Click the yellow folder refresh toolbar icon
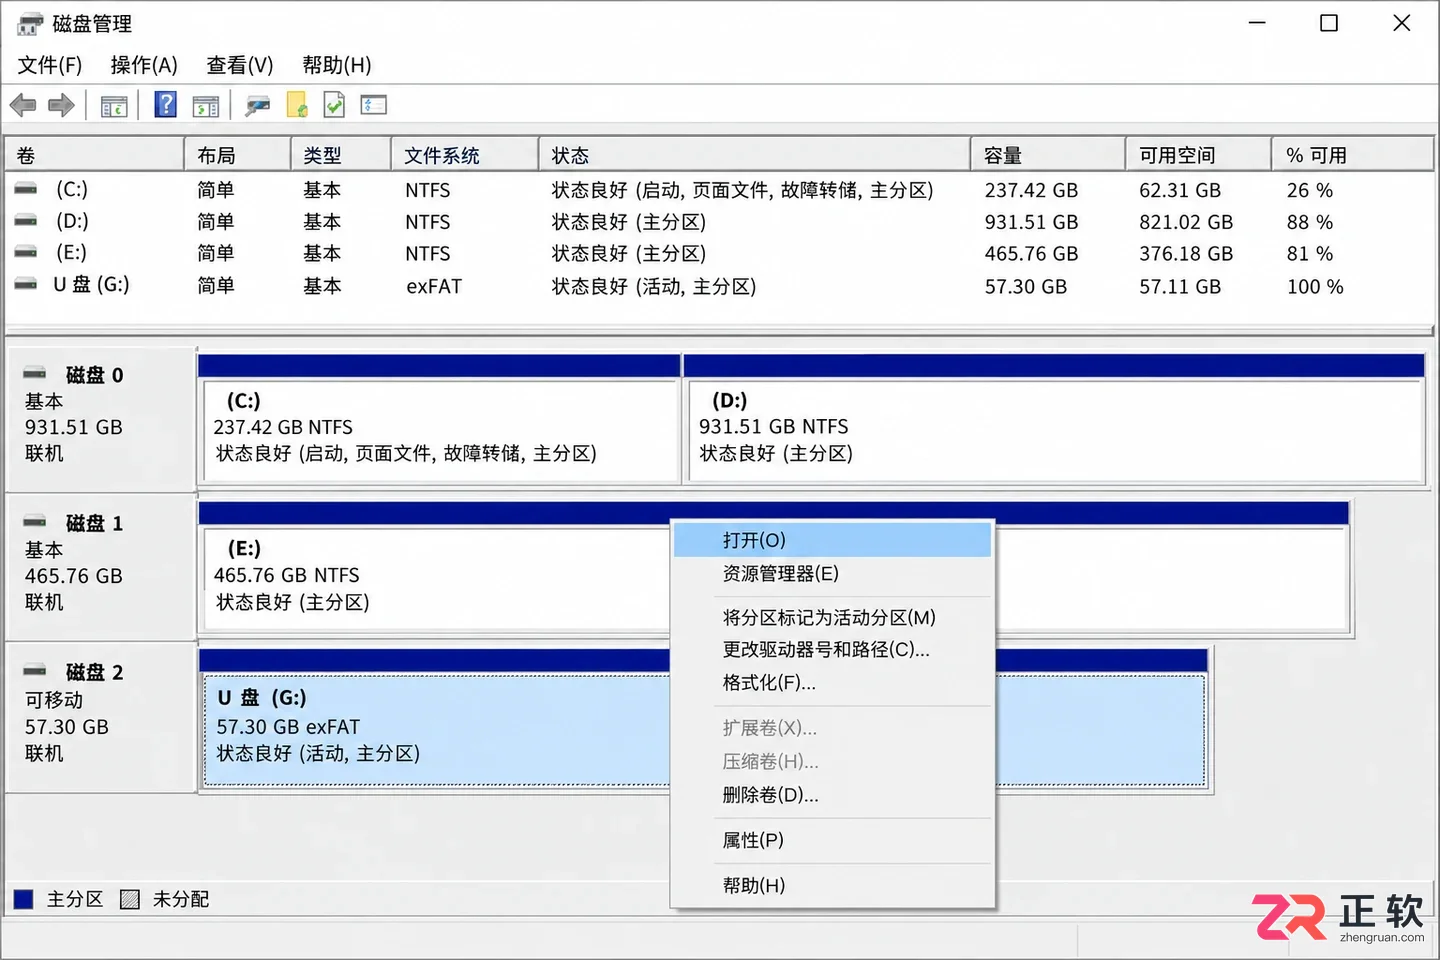This screenshot has width=1440, height=960. coord(297,105)
